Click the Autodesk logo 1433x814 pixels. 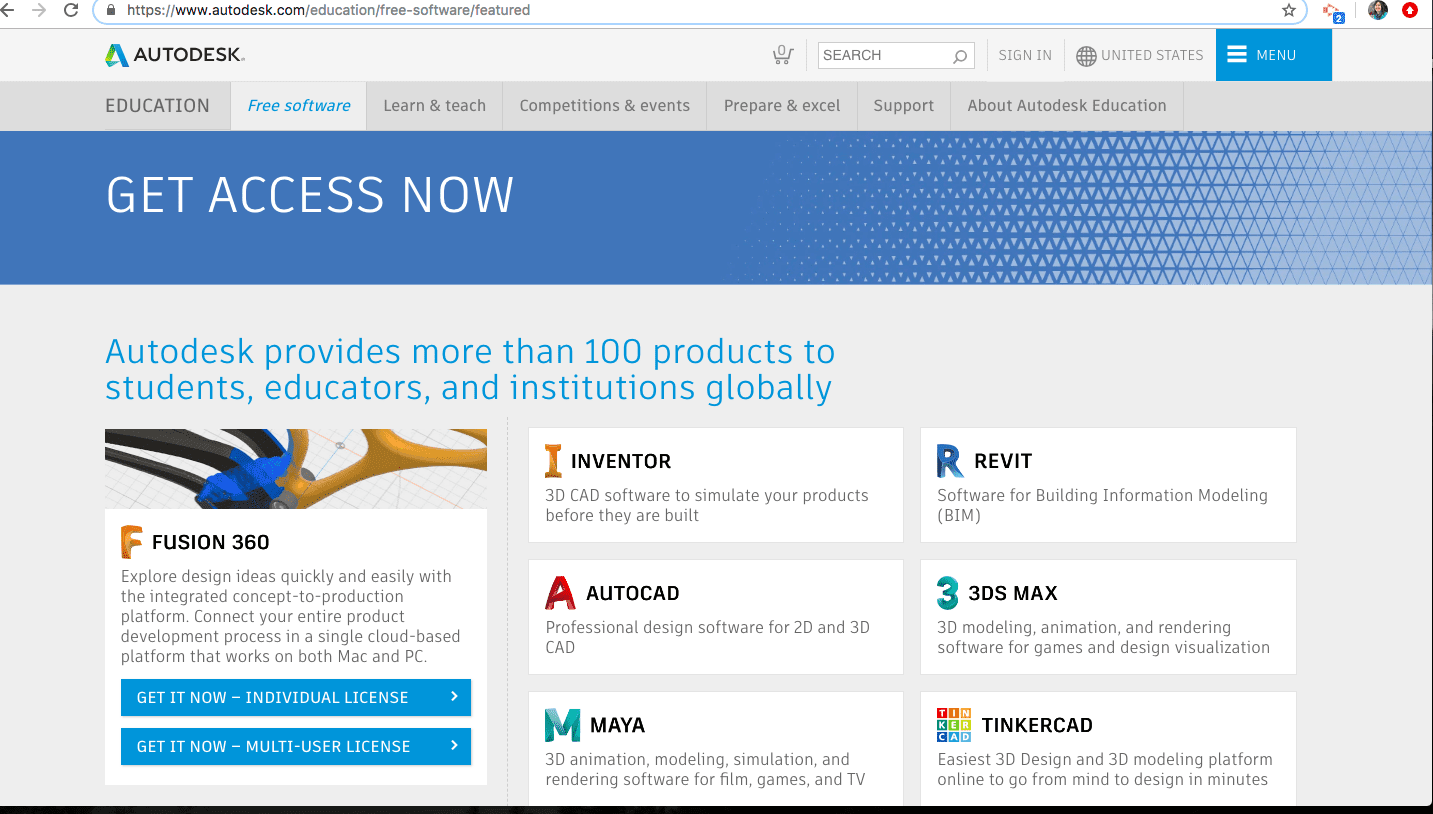pos(175,55)
